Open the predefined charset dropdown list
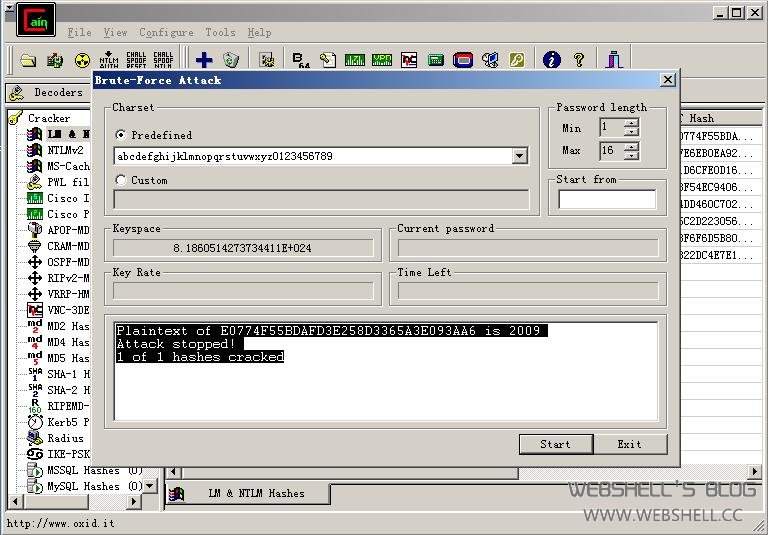The height and width of the screenshot is (535, 768). 519,156
